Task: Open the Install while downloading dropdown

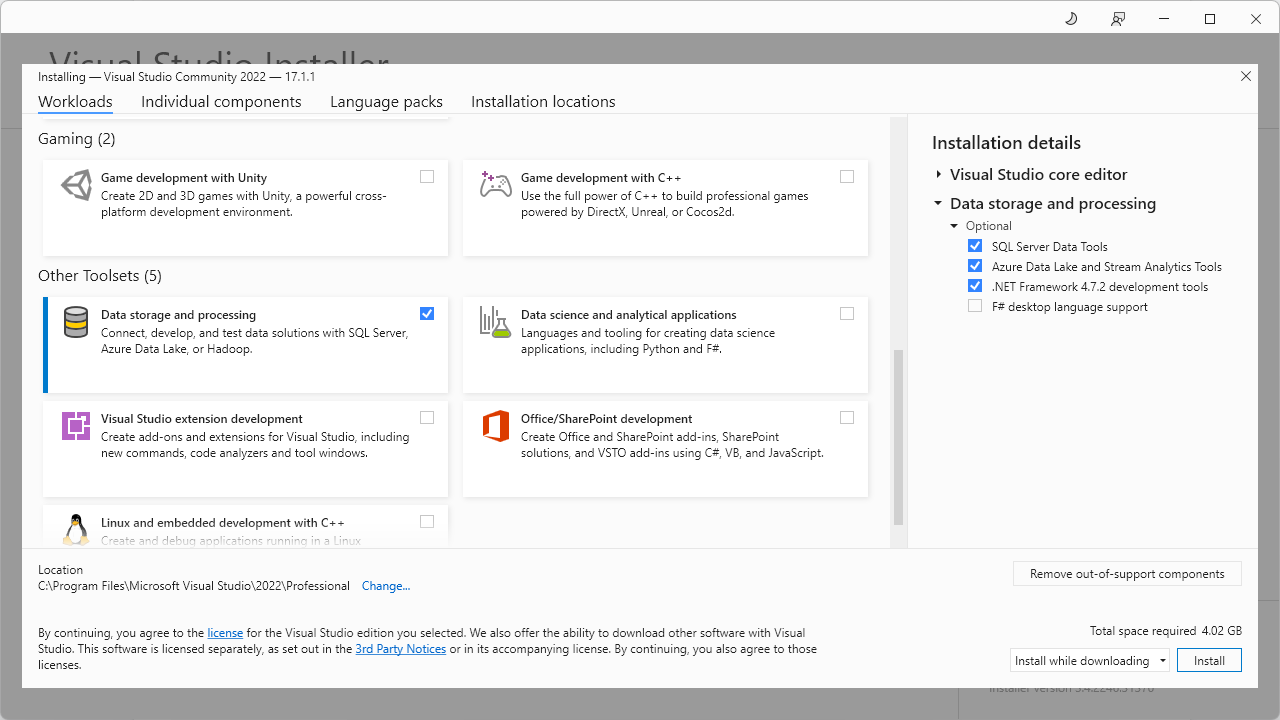Action: (x=1090, y=660)
